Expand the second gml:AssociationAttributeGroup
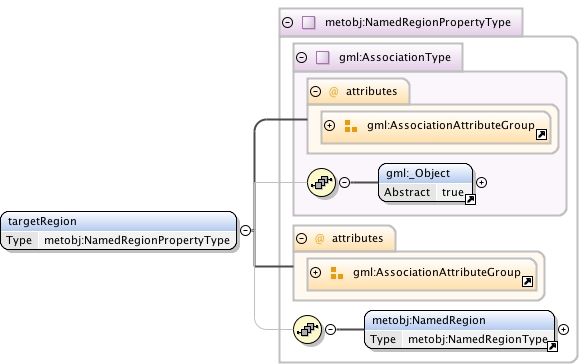Viewport: 579px width, 364px height. (315, 272)
